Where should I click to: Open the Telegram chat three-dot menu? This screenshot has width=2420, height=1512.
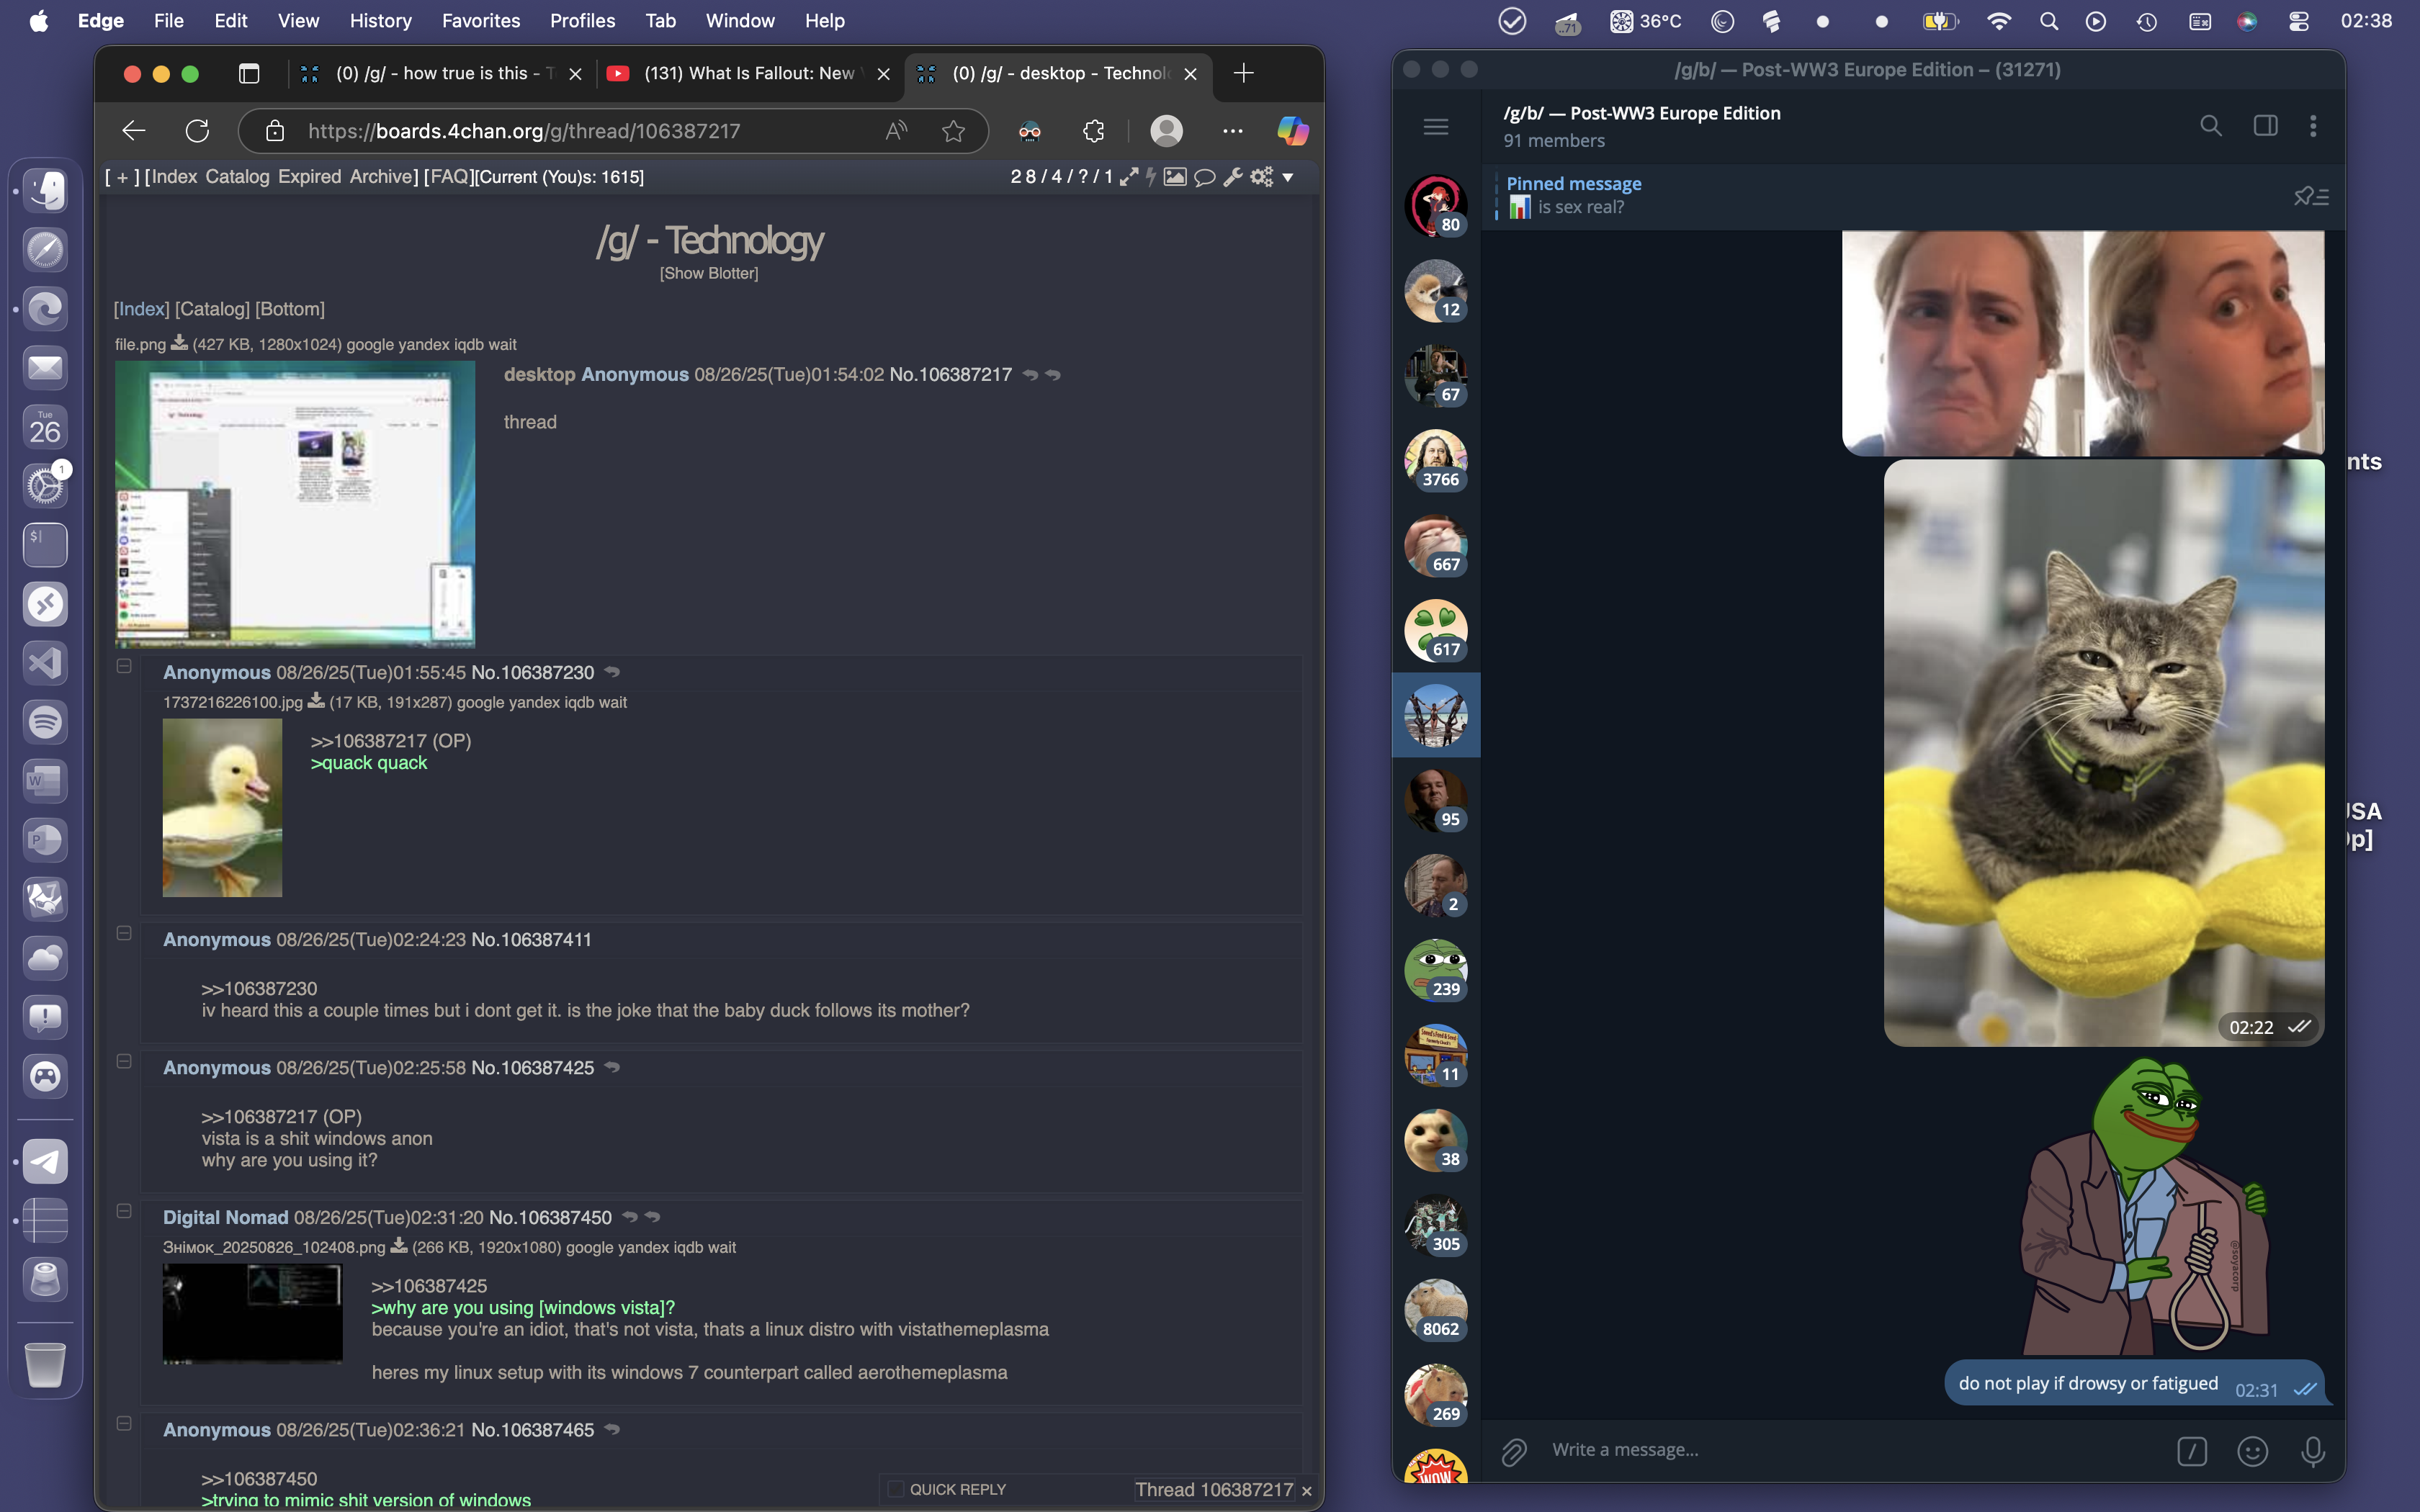(2313, 126)
